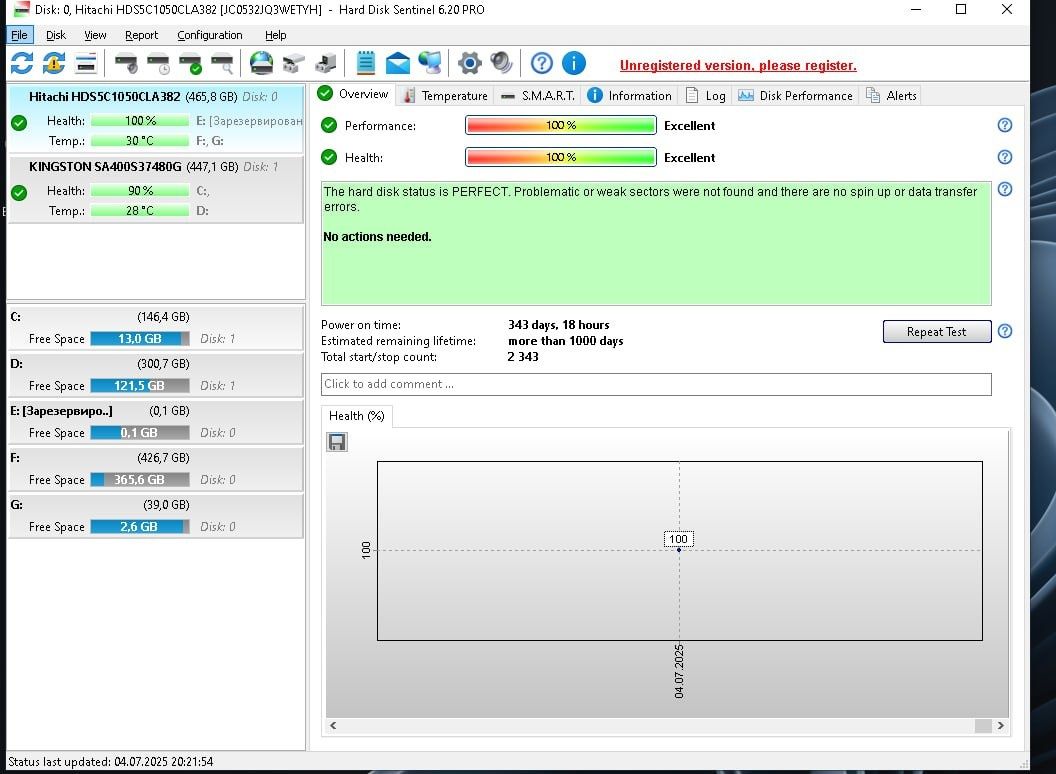Image resolution: width=1056 pixels, height=774 pixels.
Task: Click the grey speaker sound icon
Action: coord(502,64)
